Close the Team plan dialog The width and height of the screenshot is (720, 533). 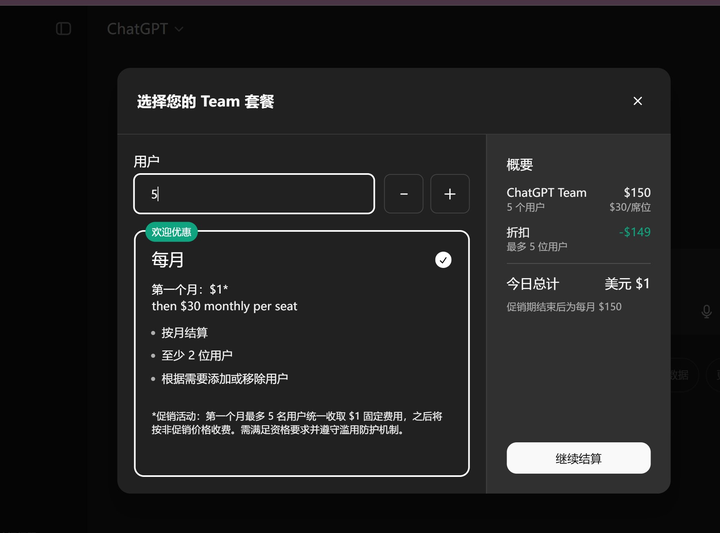pyautogui.click(x=637, y=101)
